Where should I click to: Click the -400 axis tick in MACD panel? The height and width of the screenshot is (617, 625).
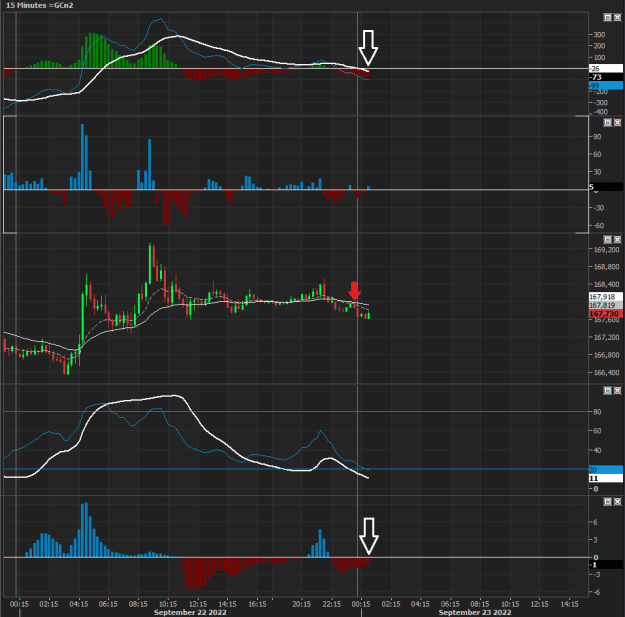pos(600,112)
